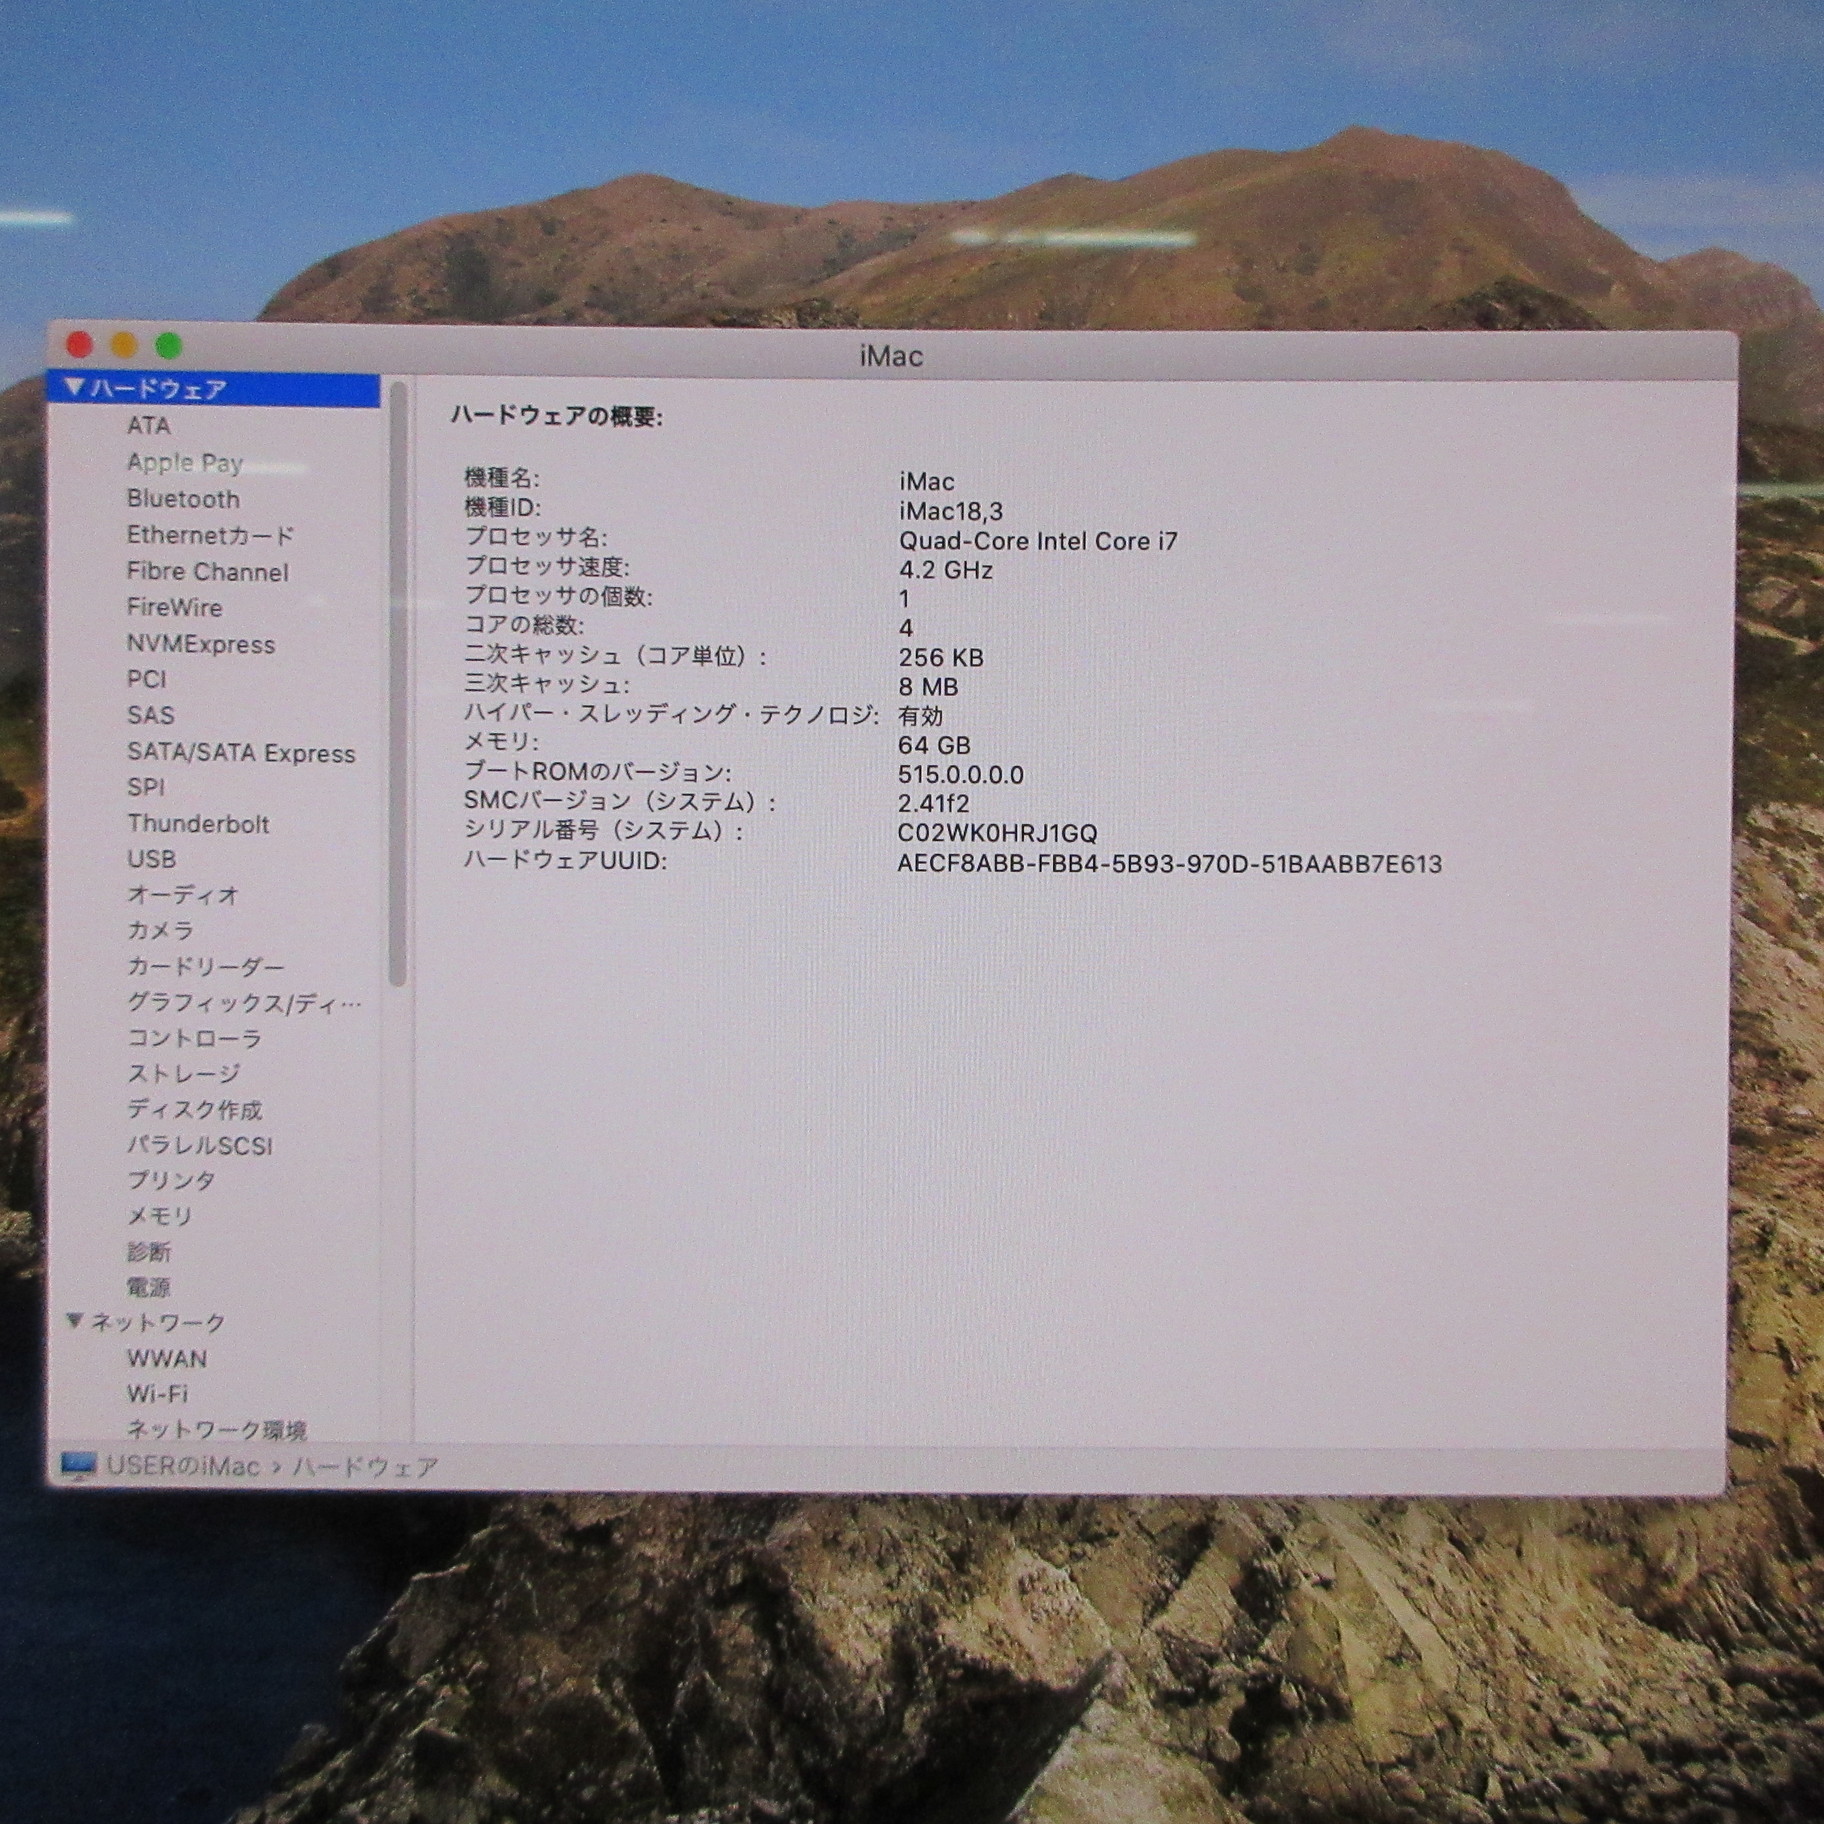Click the 8 MB L3 cache value
1824x1824 pixels.
point(928,687)
